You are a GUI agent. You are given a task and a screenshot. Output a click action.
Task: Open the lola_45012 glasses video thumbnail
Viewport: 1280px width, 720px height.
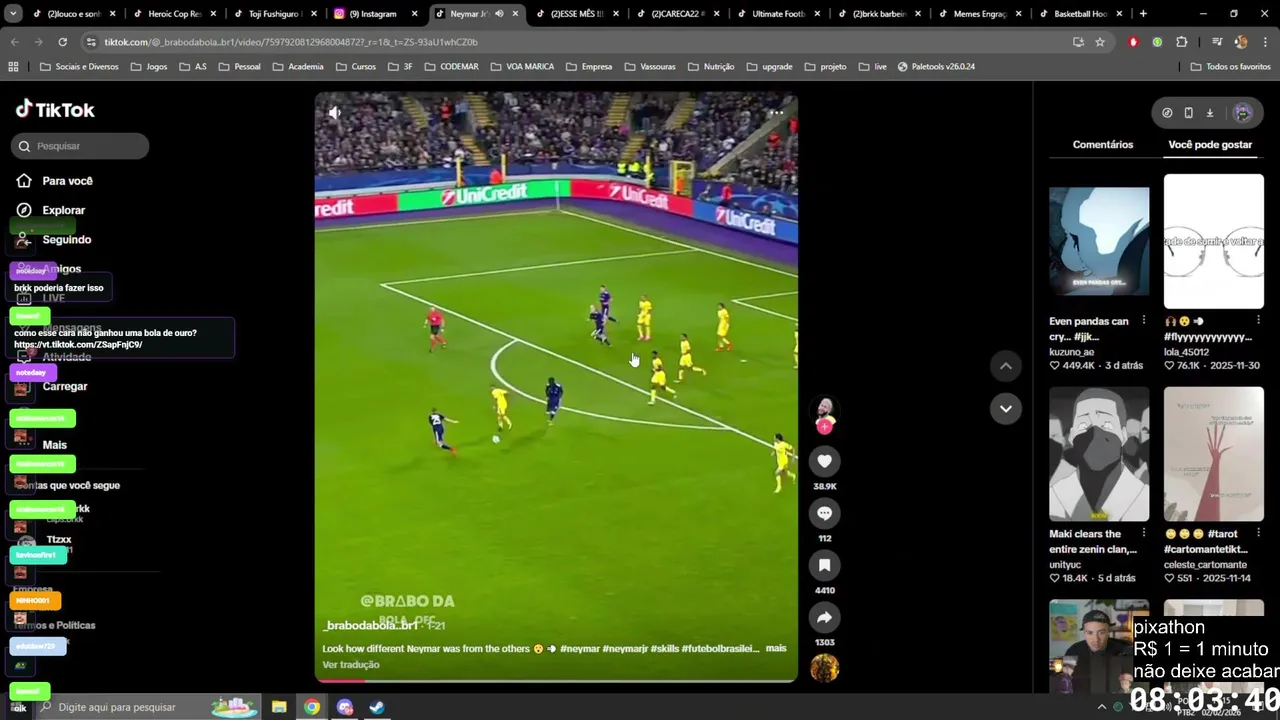click(x=1214, y=241)
